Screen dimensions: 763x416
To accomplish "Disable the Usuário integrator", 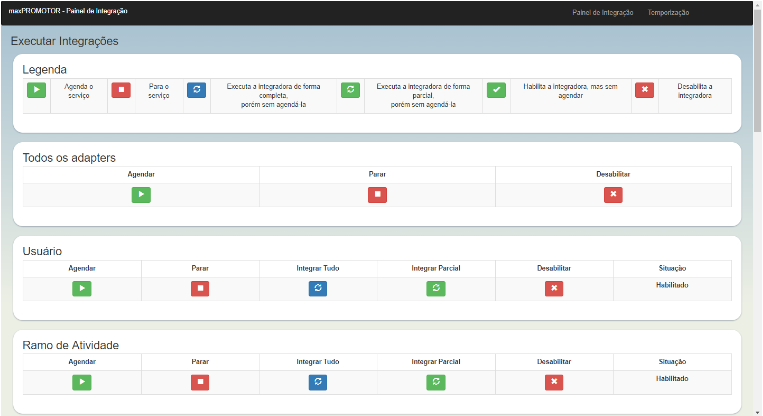I will tap(554, 289).
